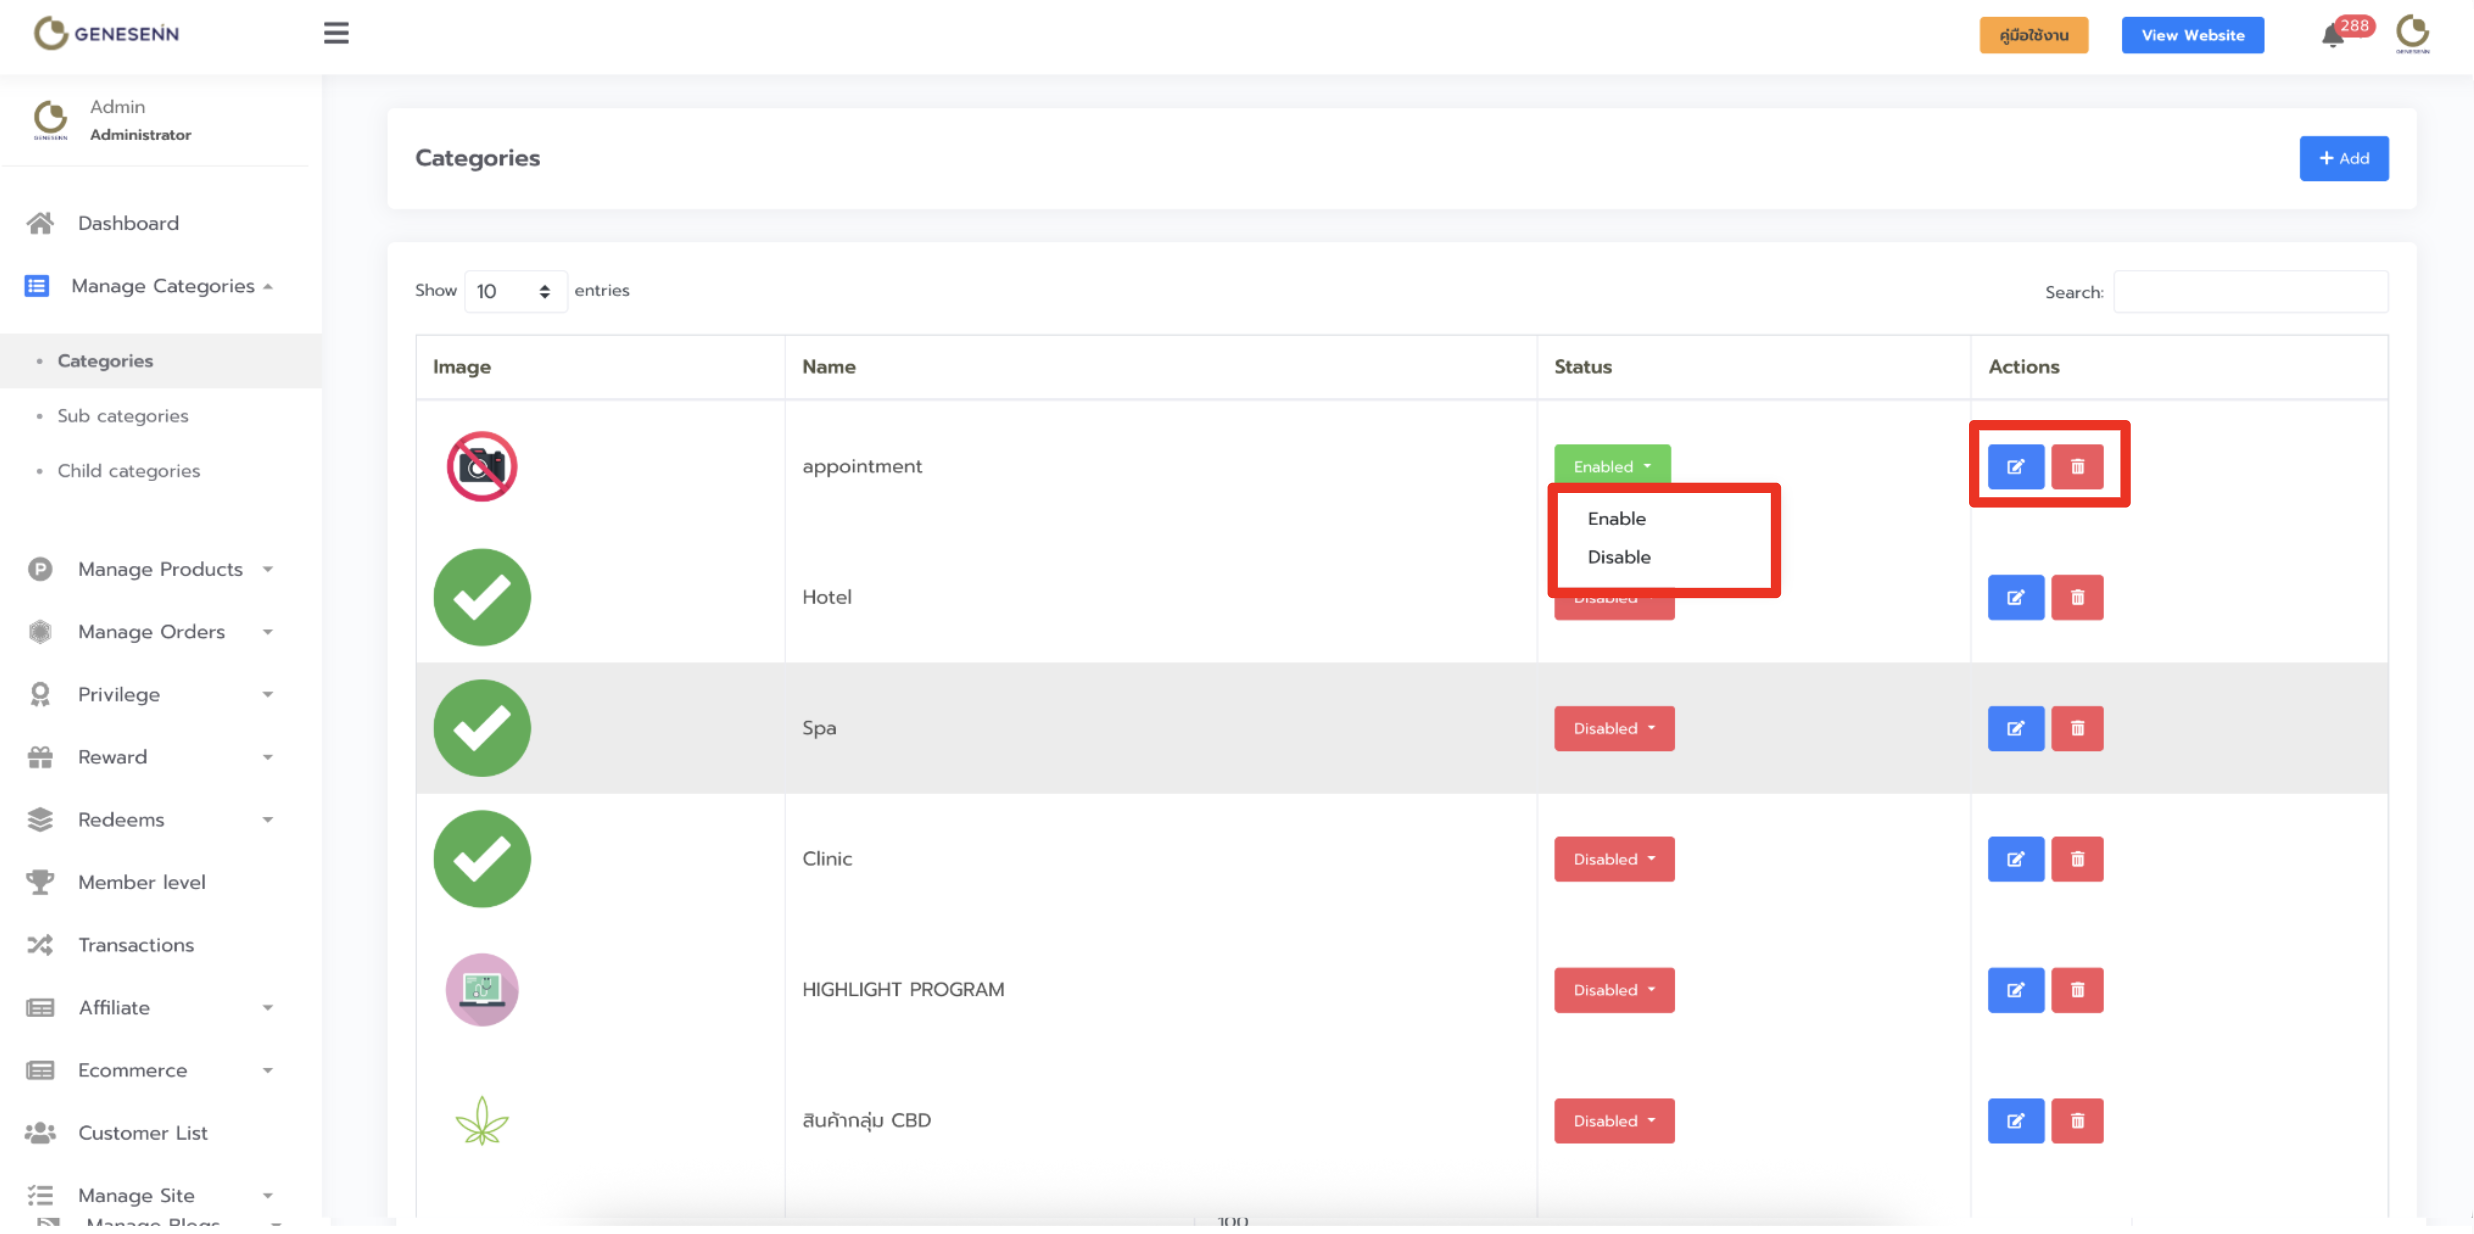This screenshot has height=1234, width=2474.
Task: Delete the Clinic category with trash icon
Action: pos(2077,860)
